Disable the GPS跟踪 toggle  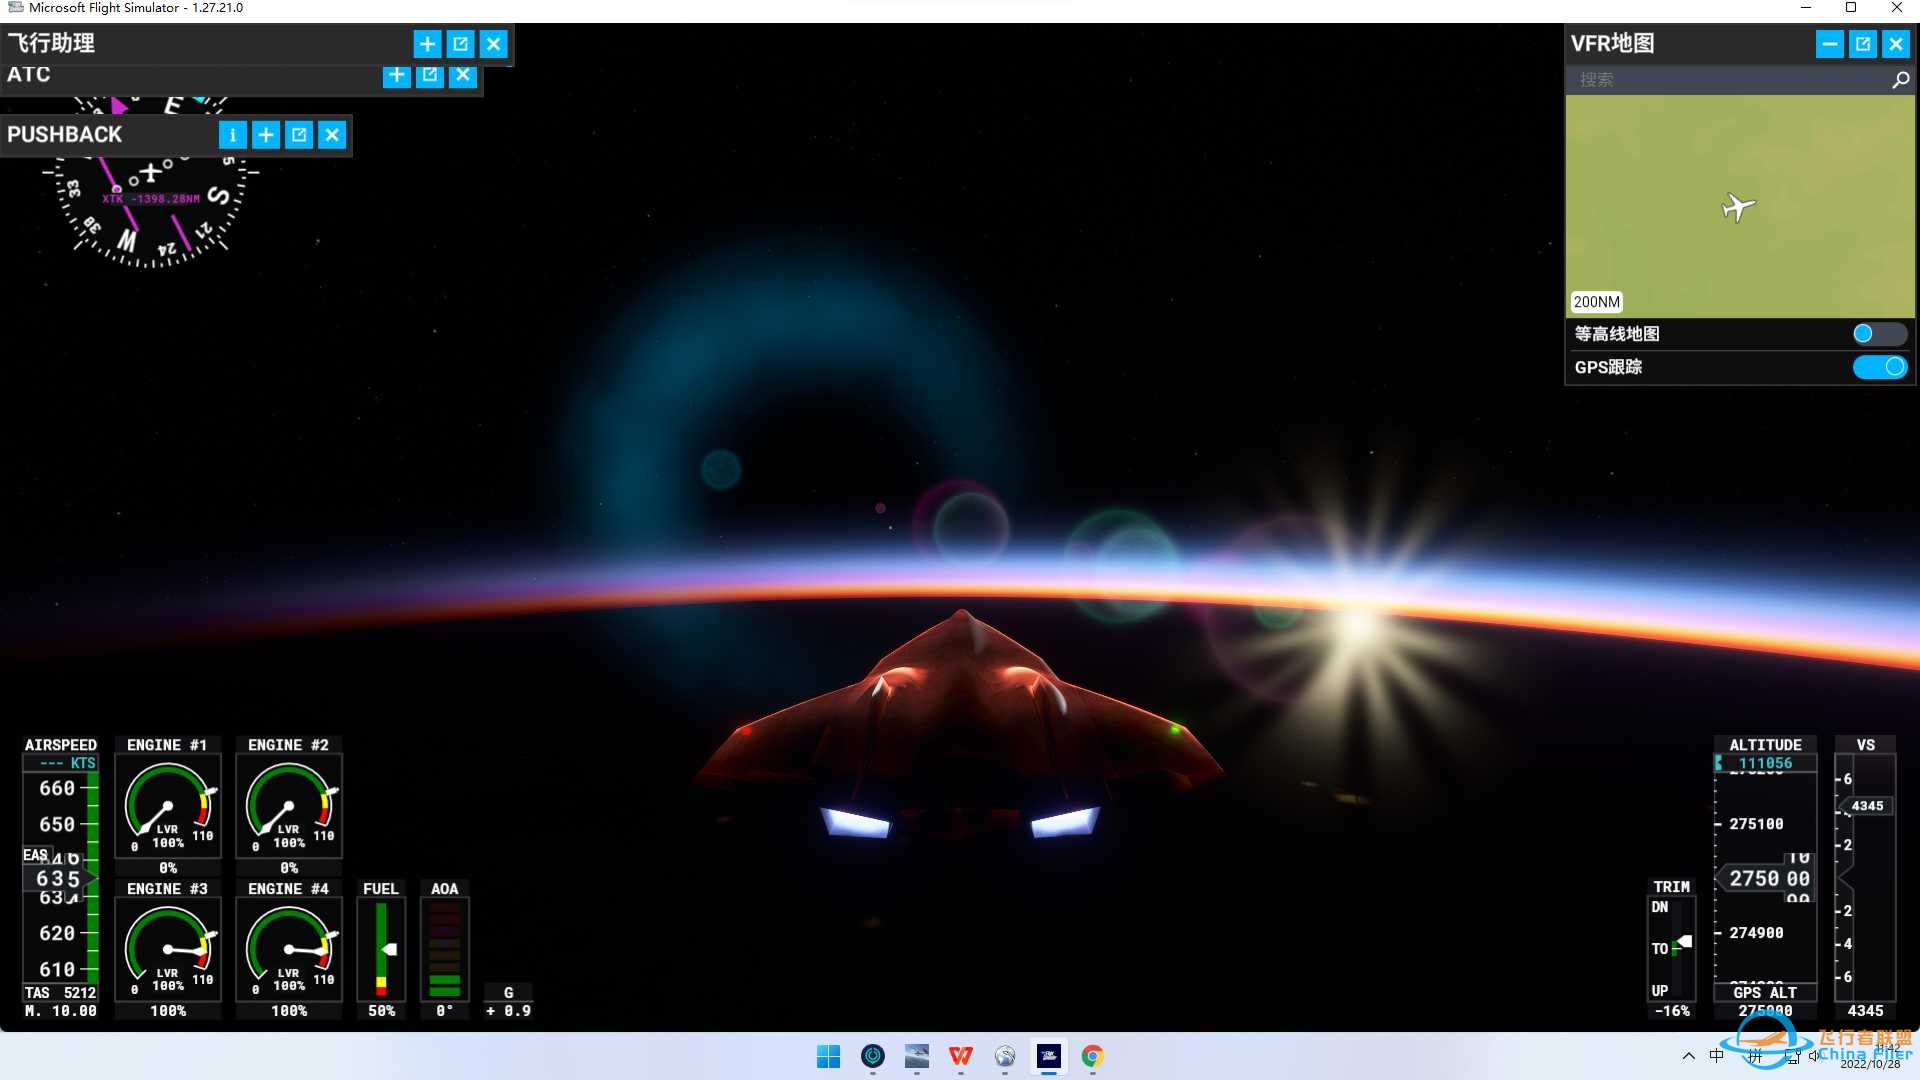pos(1878,367)
